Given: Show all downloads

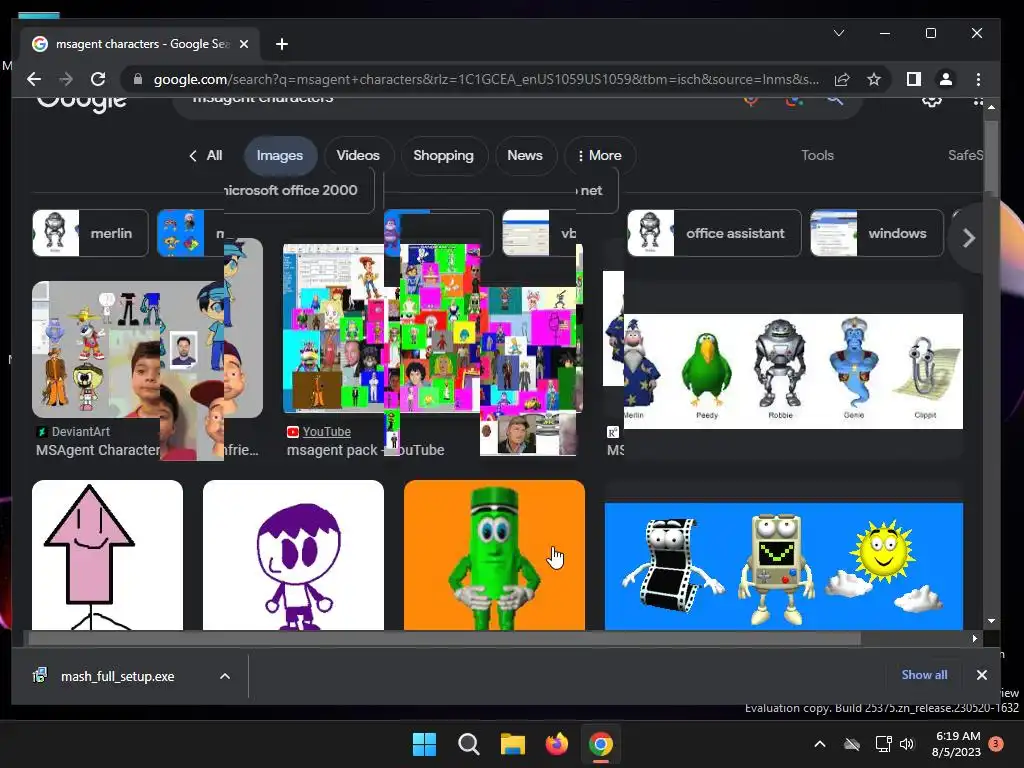Looking at the screenshot, I should pyautogui.click(x=924, y=675).
